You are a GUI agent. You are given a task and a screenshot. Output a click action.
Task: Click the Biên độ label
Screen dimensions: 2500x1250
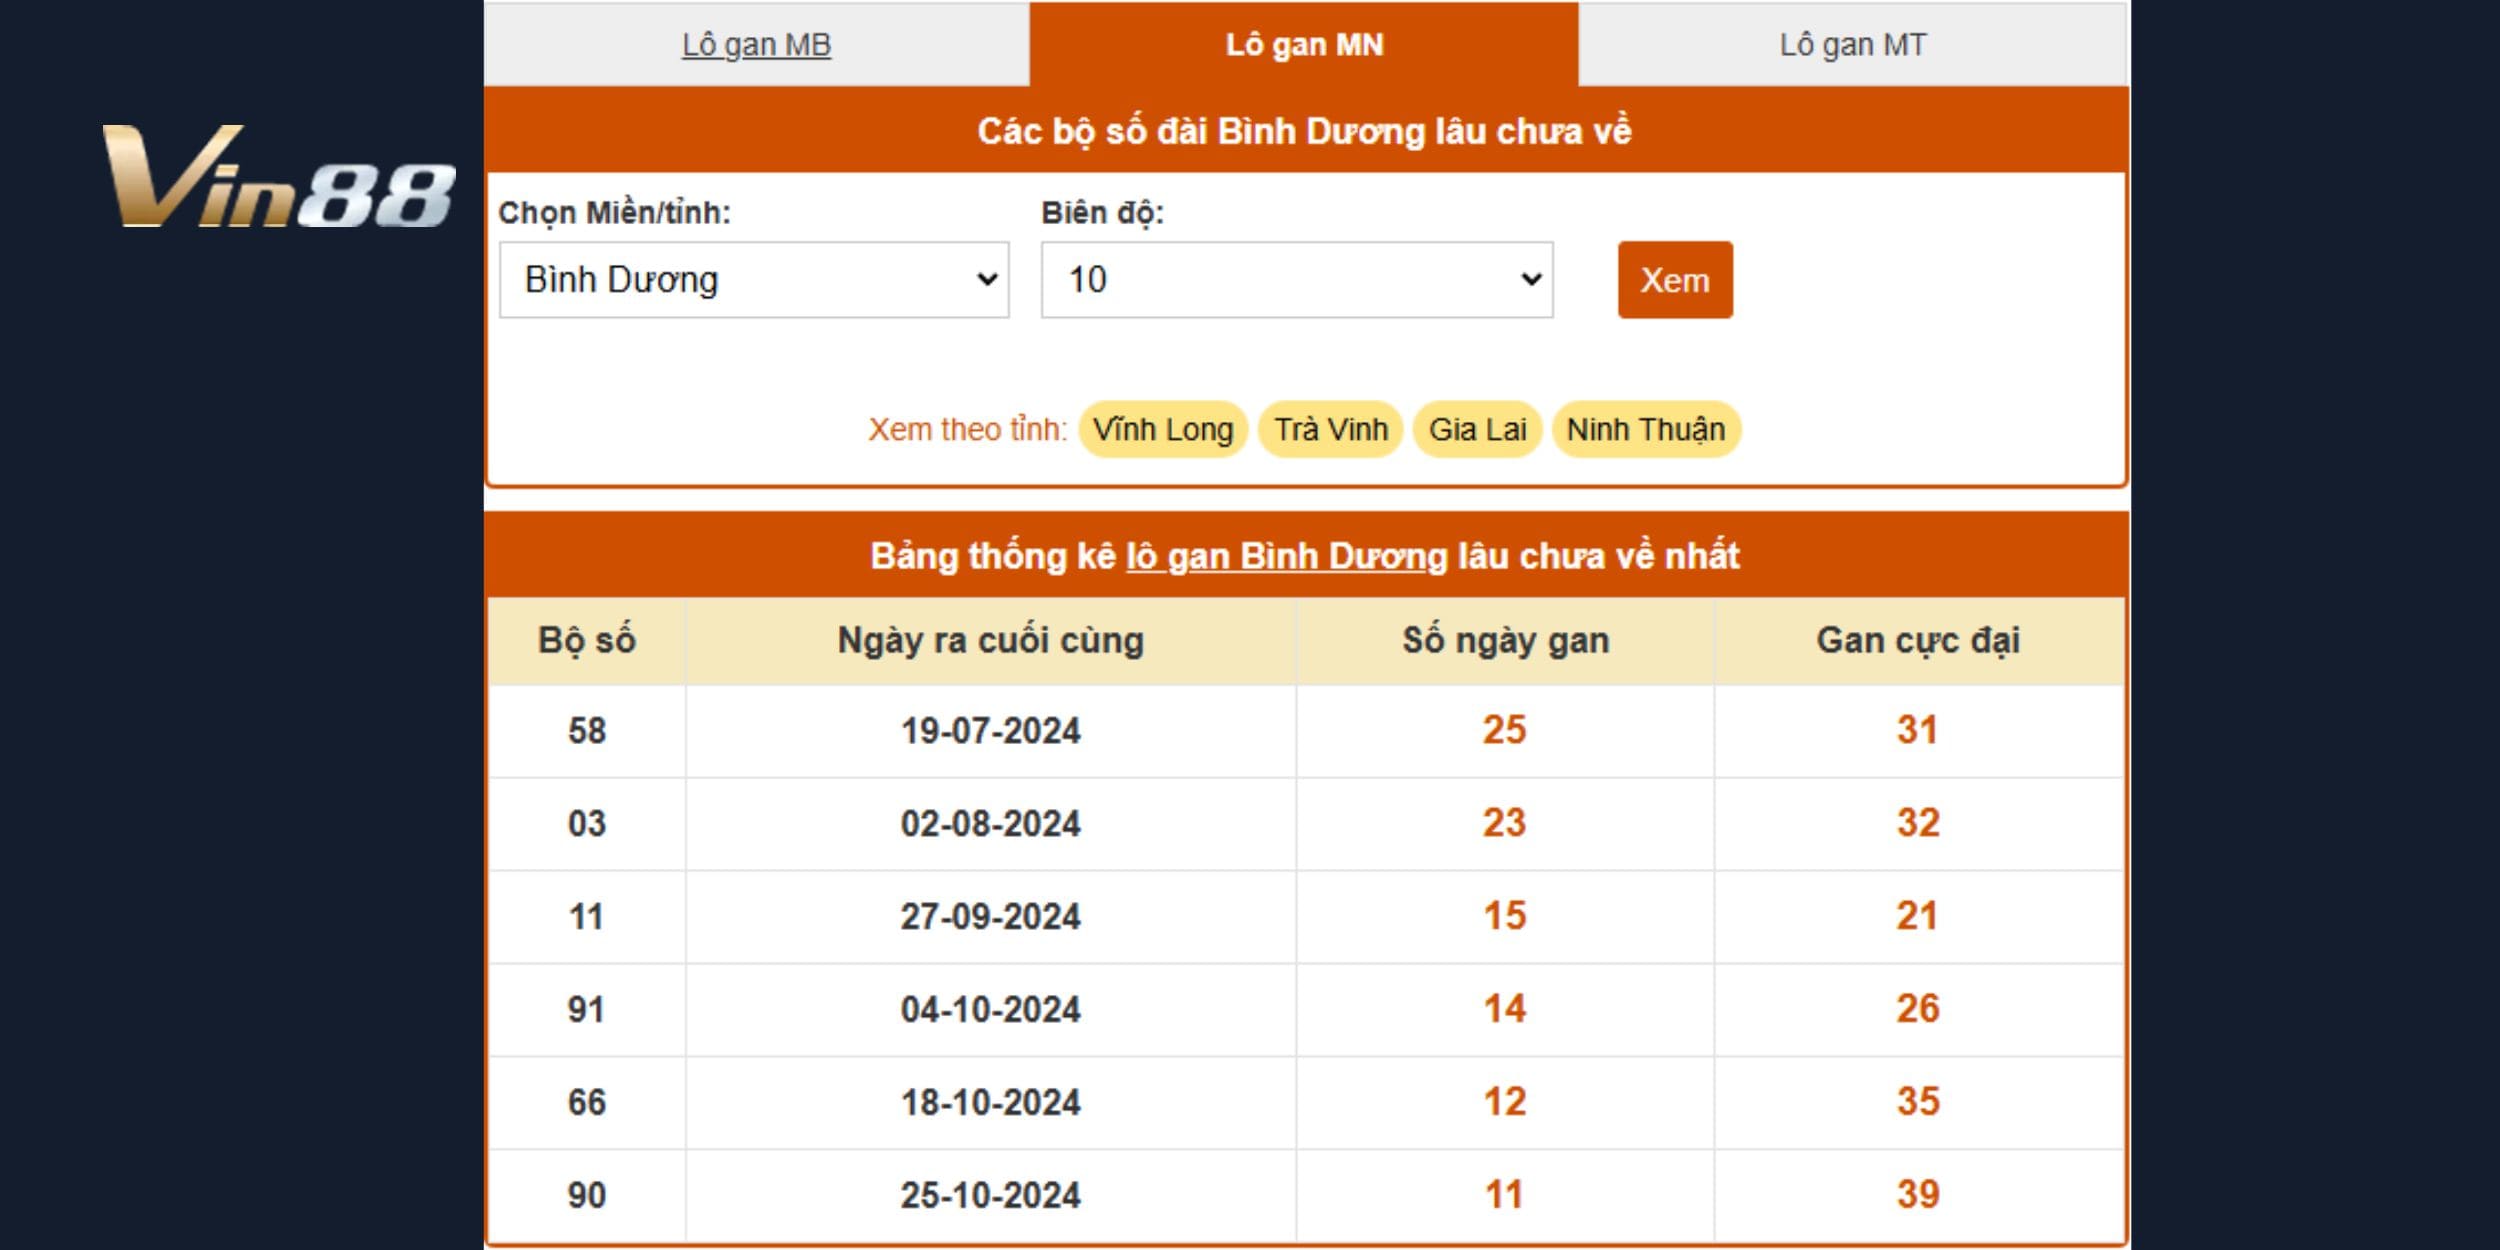[x=1103, y=213]
